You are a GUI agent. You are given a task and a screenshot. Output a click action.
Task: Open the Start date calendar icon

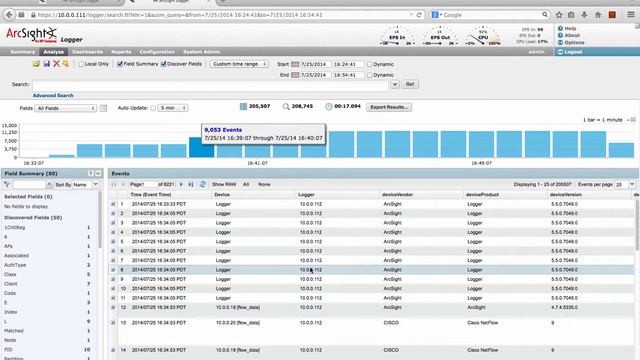[x=295, y=64]
